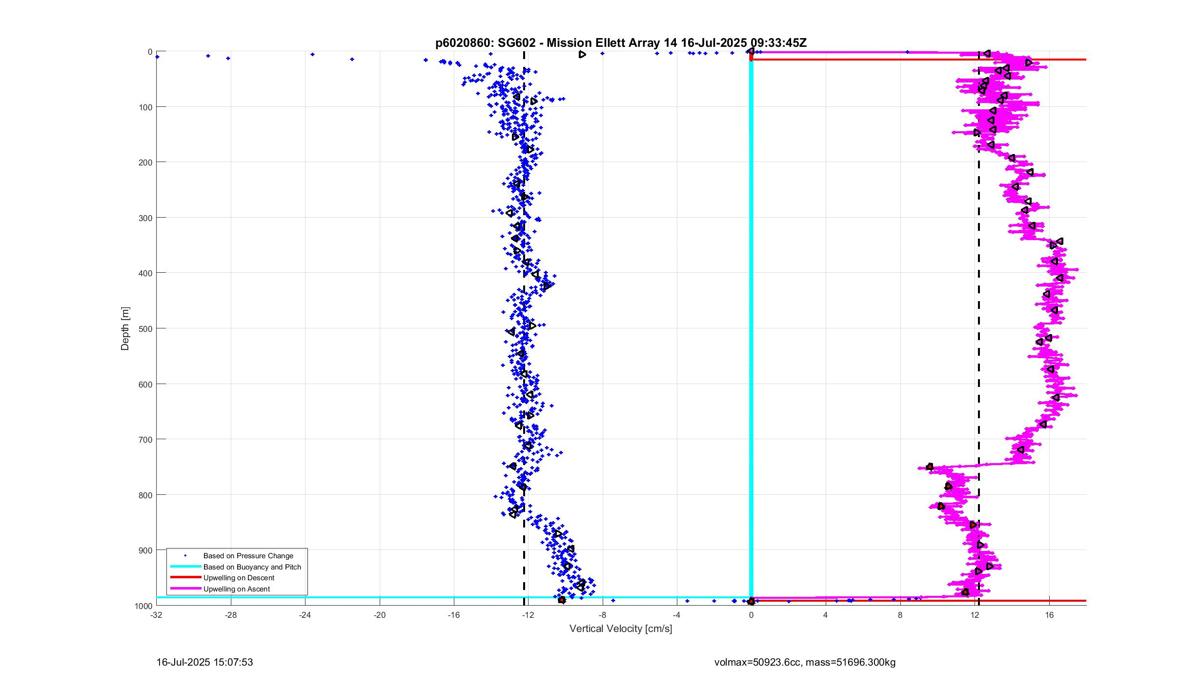This screenshot has width=1200, height=681.
Task: Click the "16" velocity axis tick label
Action: (x=1049, y=615)
